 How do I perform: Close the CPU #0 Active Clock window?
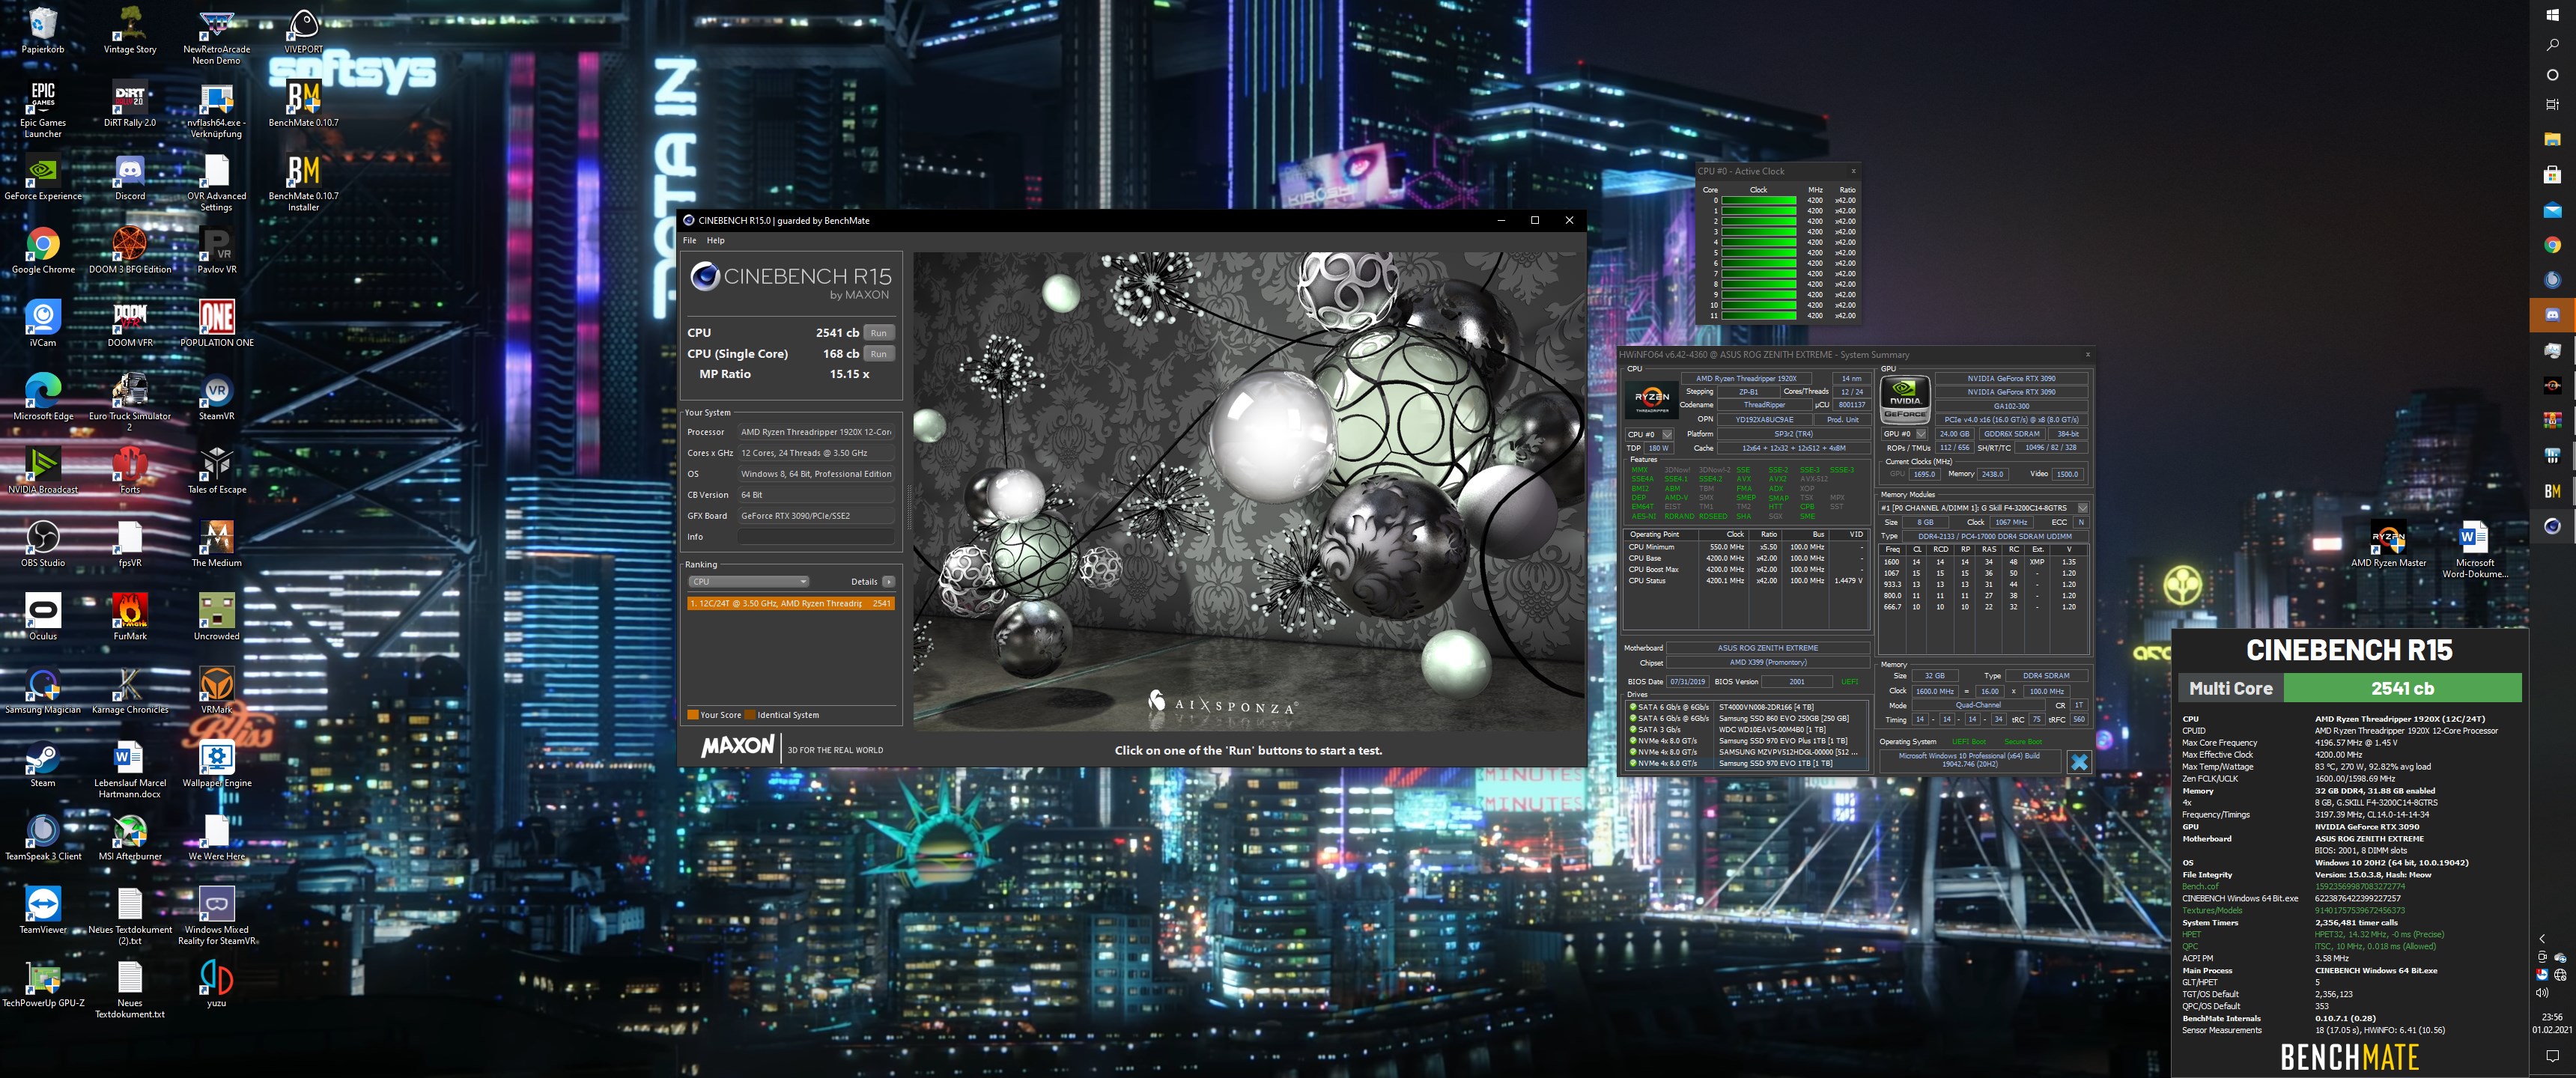pos(1853,171)
